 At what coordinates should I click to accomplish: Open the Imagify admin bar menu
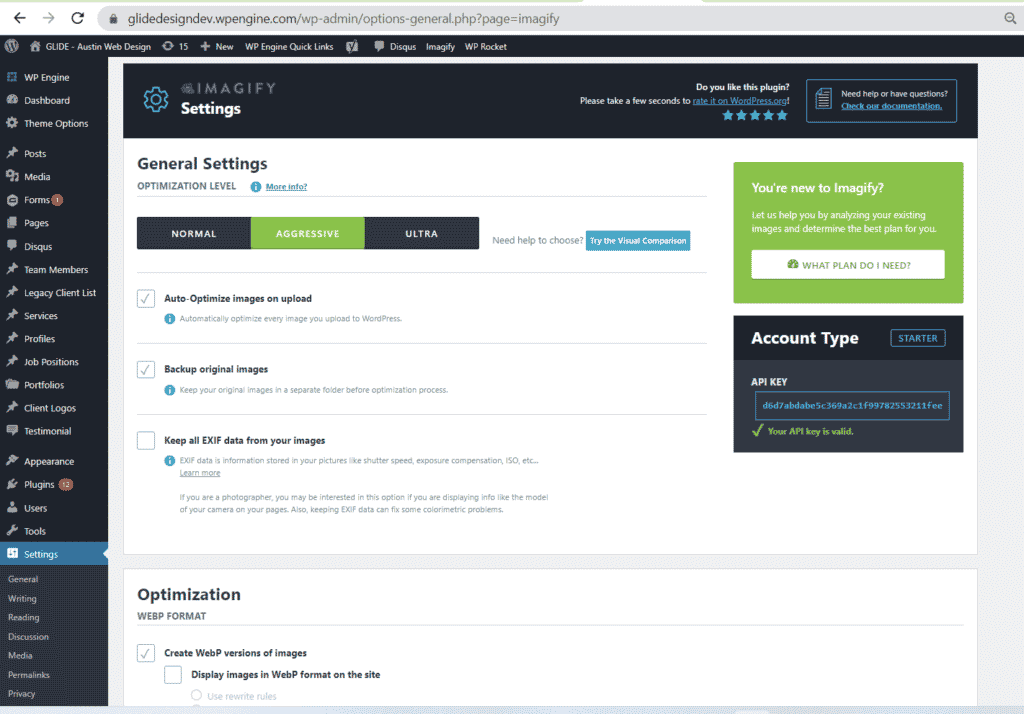tap(440, 46)
